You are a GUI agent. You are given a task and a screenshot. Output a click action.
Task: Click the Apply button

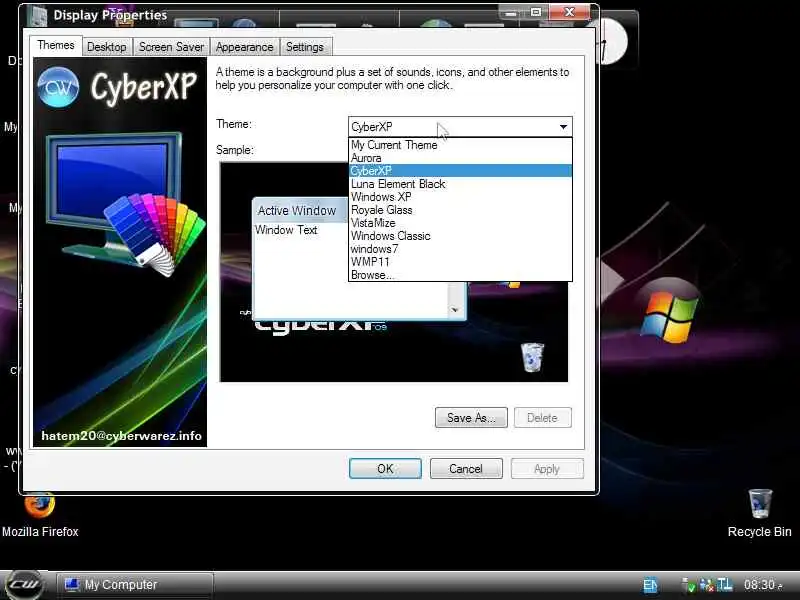[x=547, y=469]
